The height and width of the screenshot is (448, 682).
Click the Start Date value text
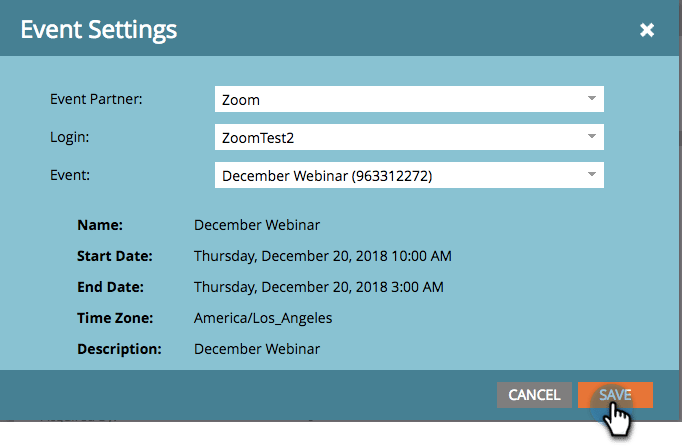pos(322,256)
